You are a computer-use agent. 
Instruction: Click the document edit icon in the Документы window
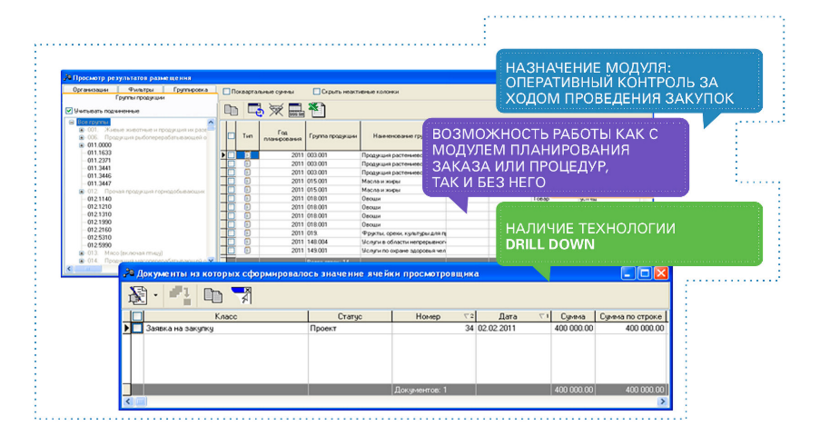[x=139, y=295]
